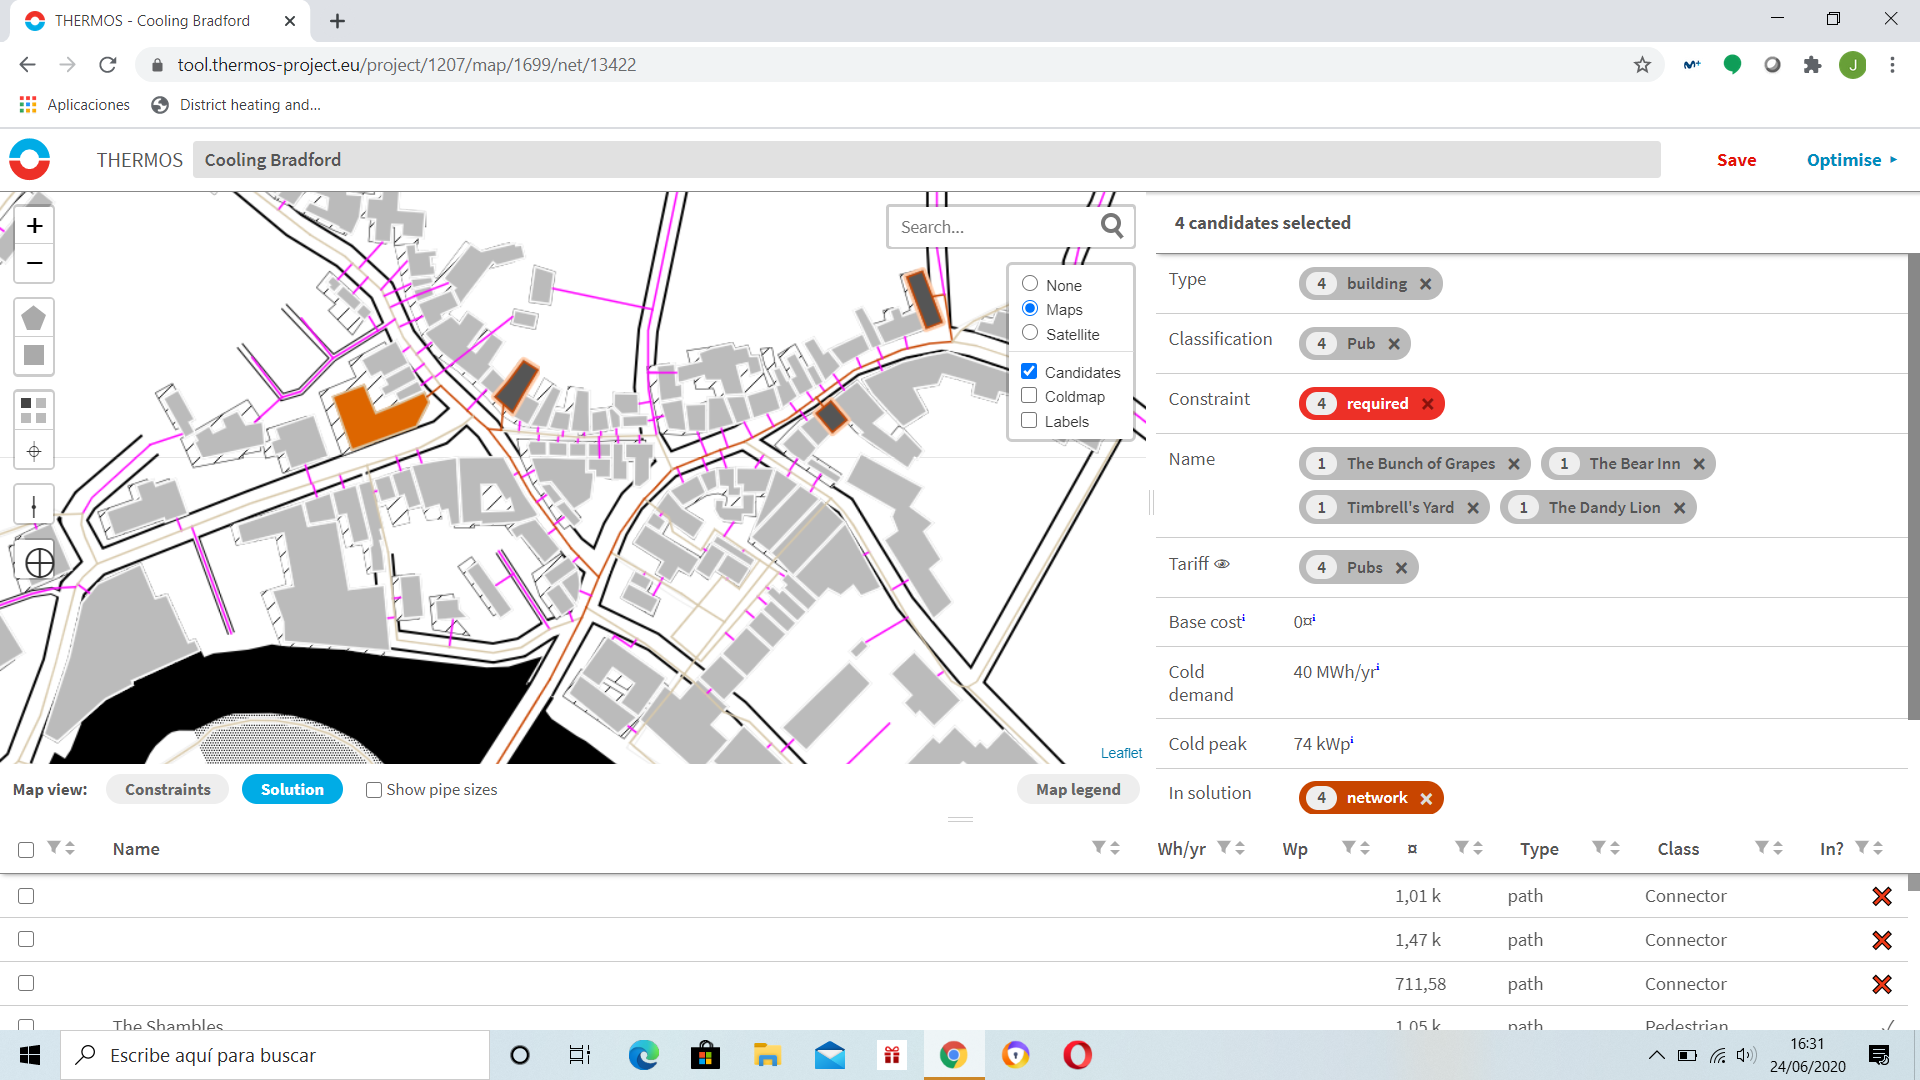Check the Show pipe sizes box
The image size is (1920, 1080).
click(374, 790)
